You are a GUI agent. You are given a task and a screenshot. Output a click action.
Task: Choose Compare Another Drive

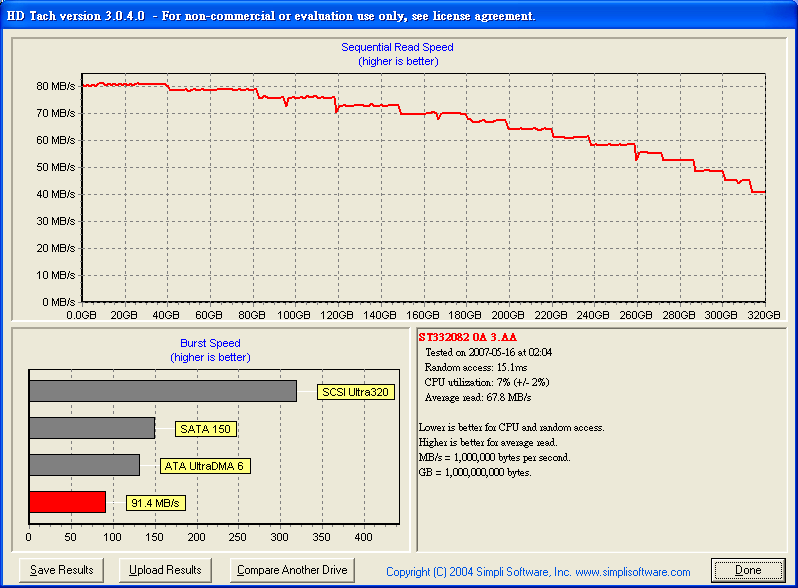[x=292, y=570]
